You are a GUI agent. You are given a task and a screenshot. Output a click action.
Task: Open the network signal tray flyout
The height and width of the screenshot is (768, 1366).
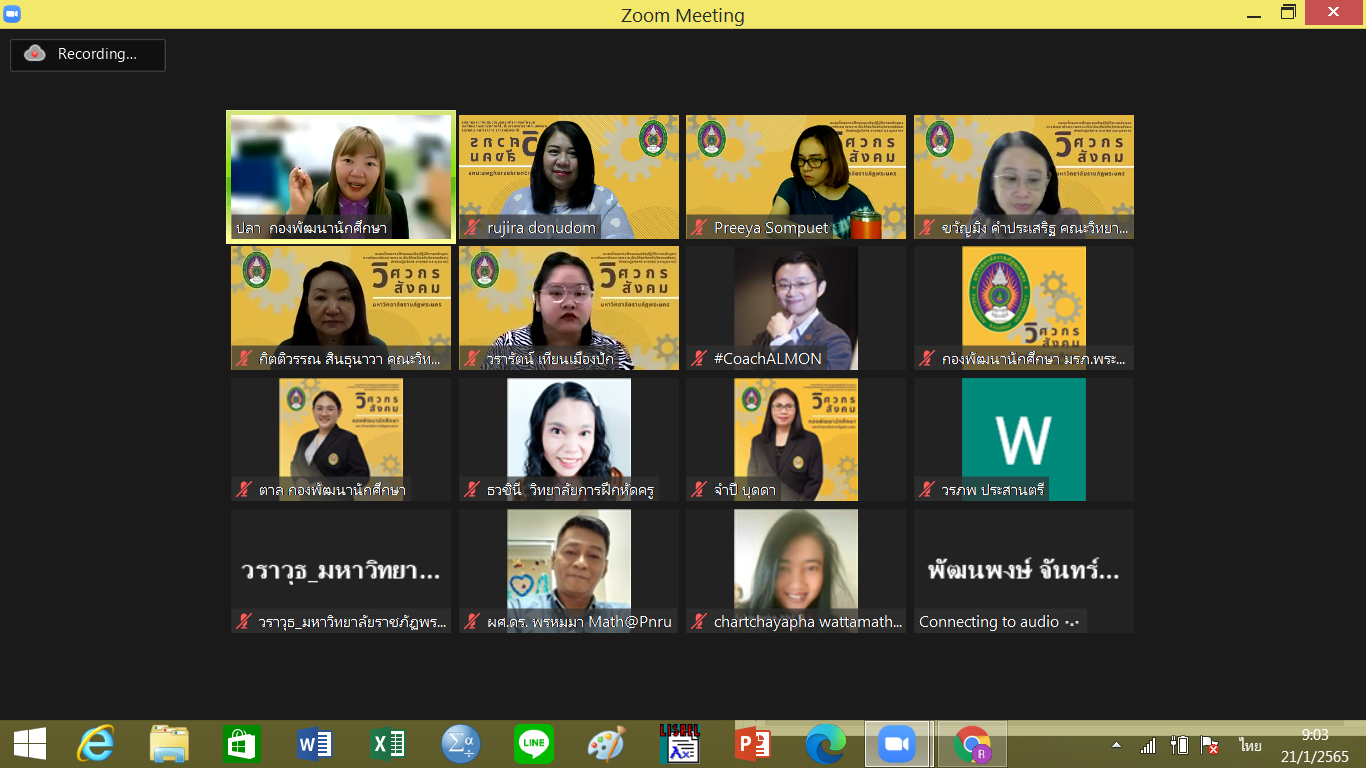(x=1148, y=746)
